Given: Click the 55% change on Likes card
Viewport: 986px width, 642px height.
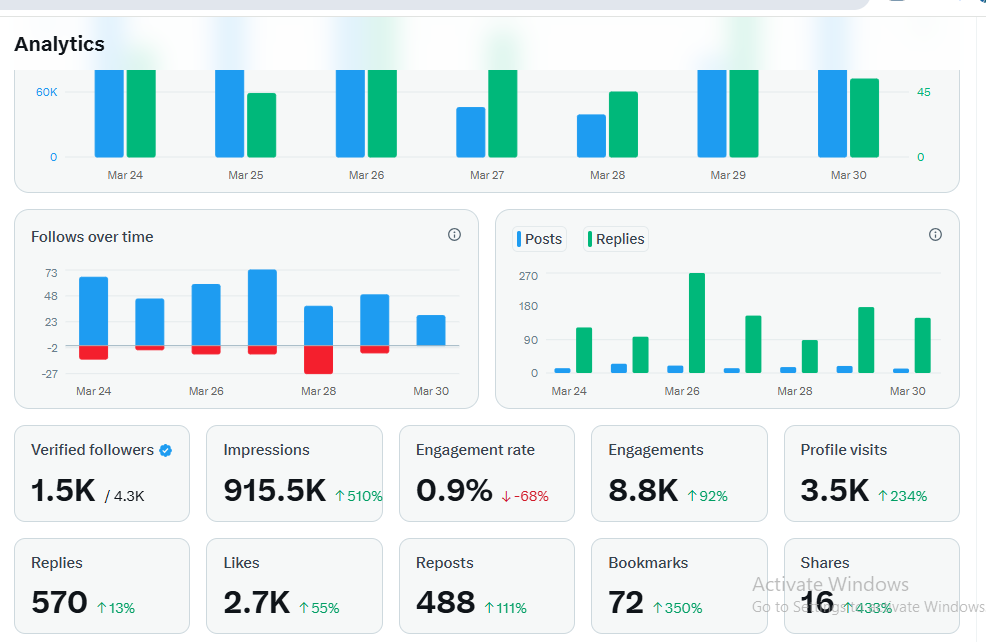Looking at the screenshot, I should 319,608.
